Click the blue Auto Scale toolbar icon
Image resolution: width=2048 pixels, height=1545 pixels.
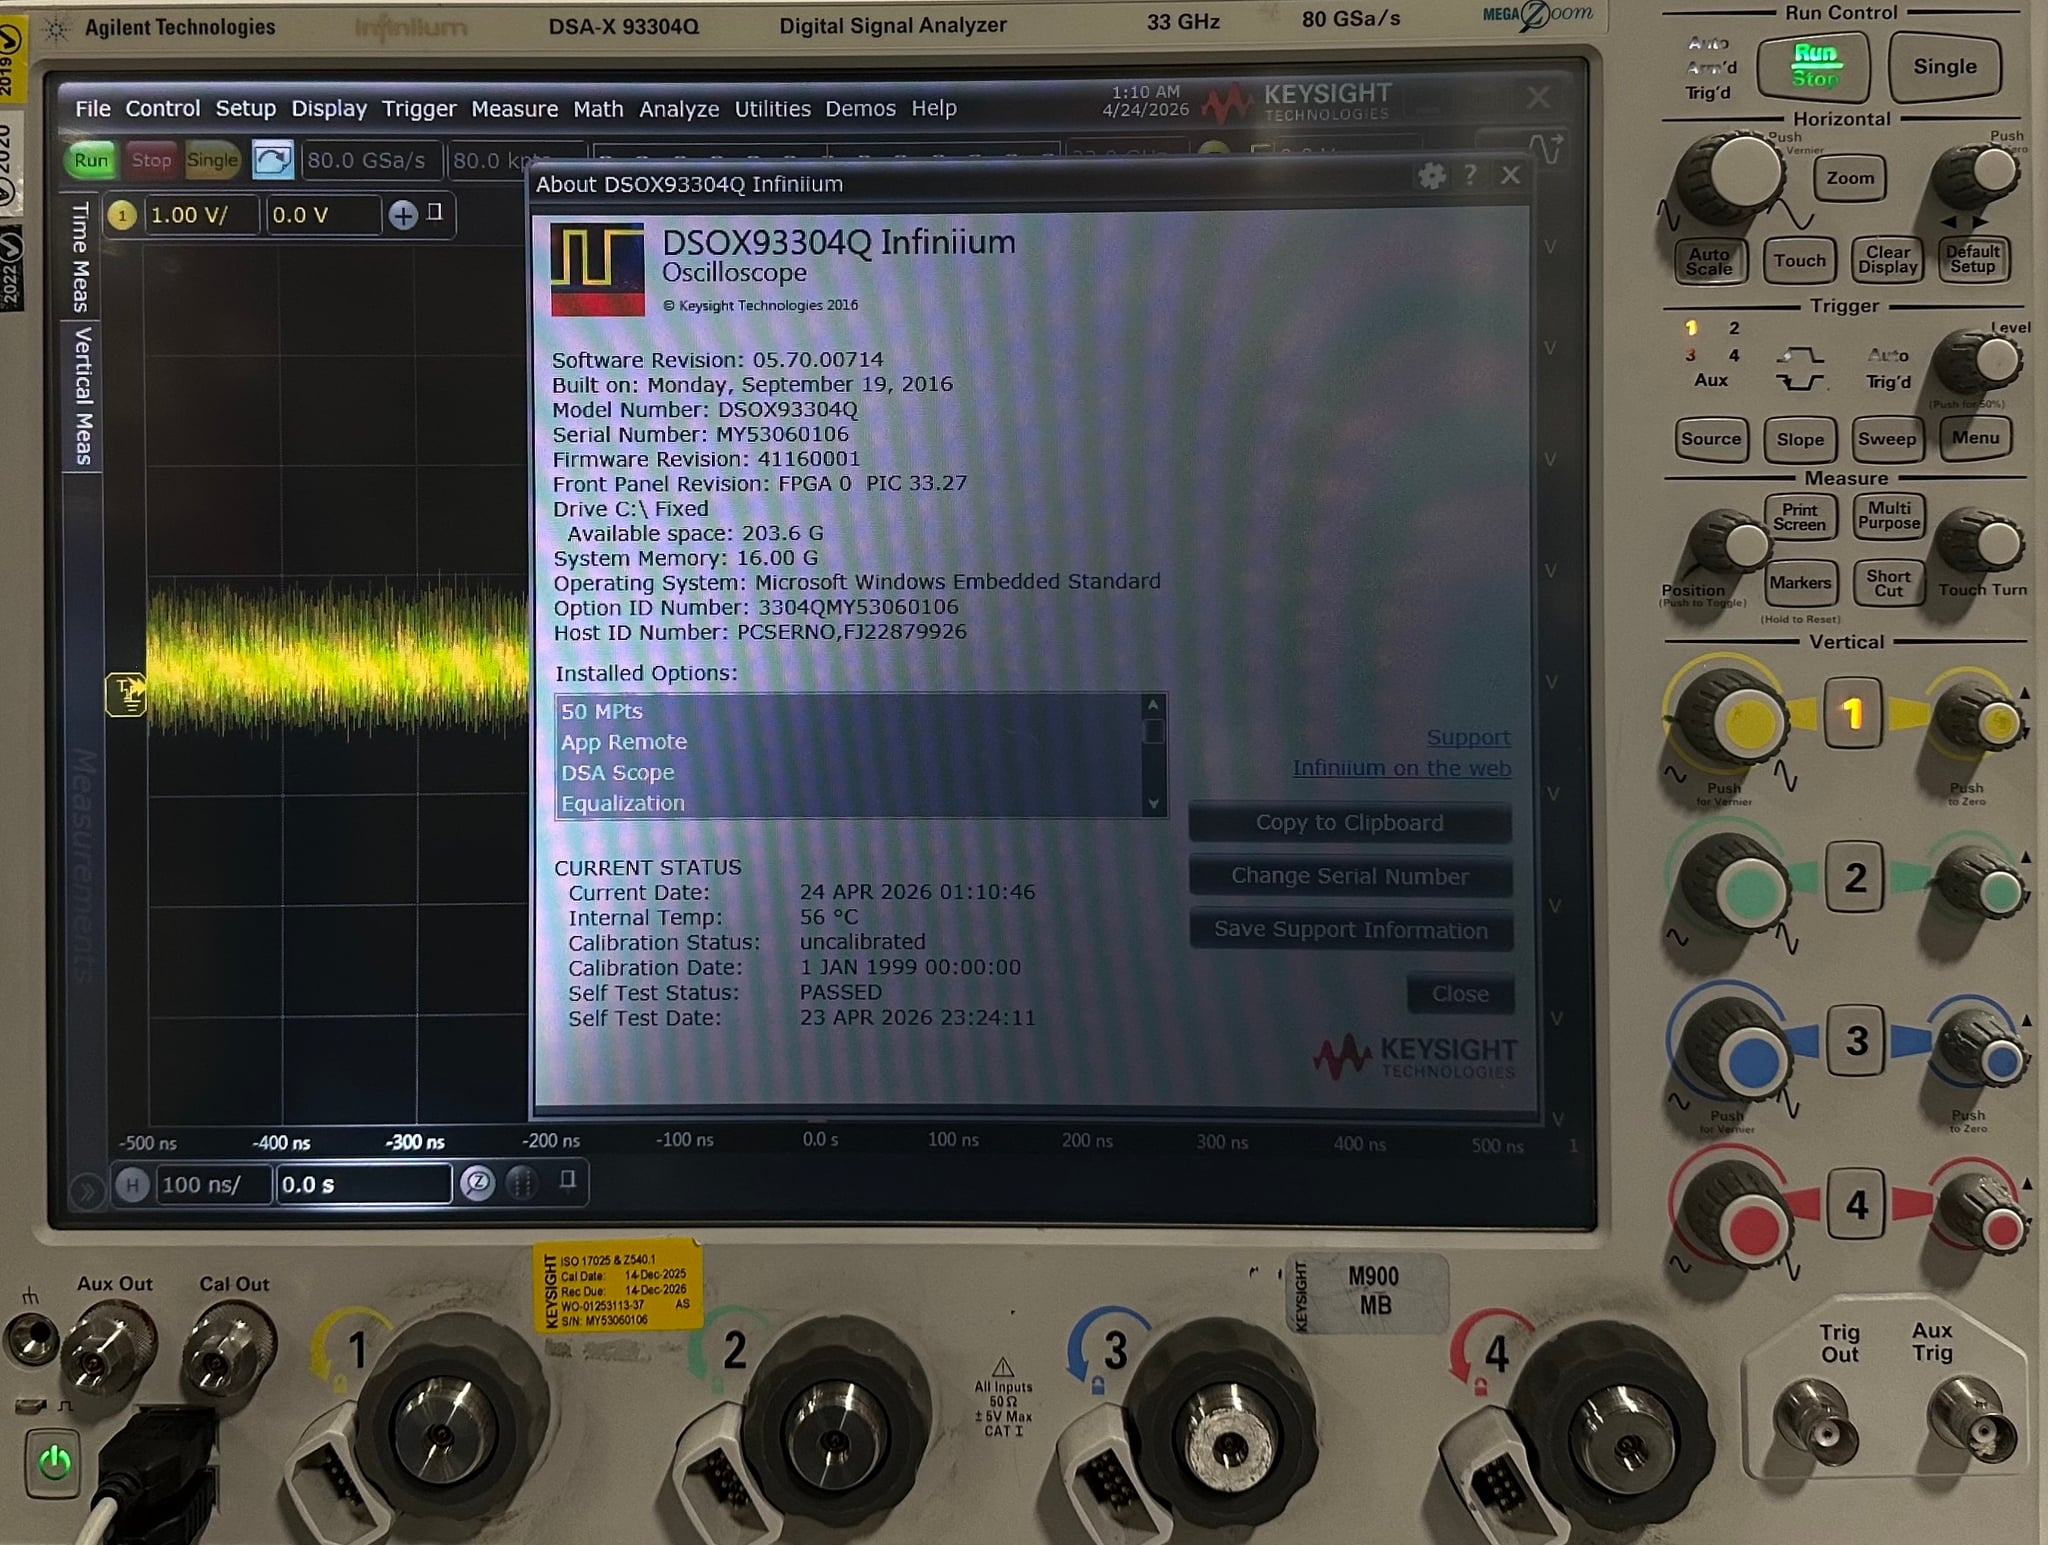[x=272, y=160]
